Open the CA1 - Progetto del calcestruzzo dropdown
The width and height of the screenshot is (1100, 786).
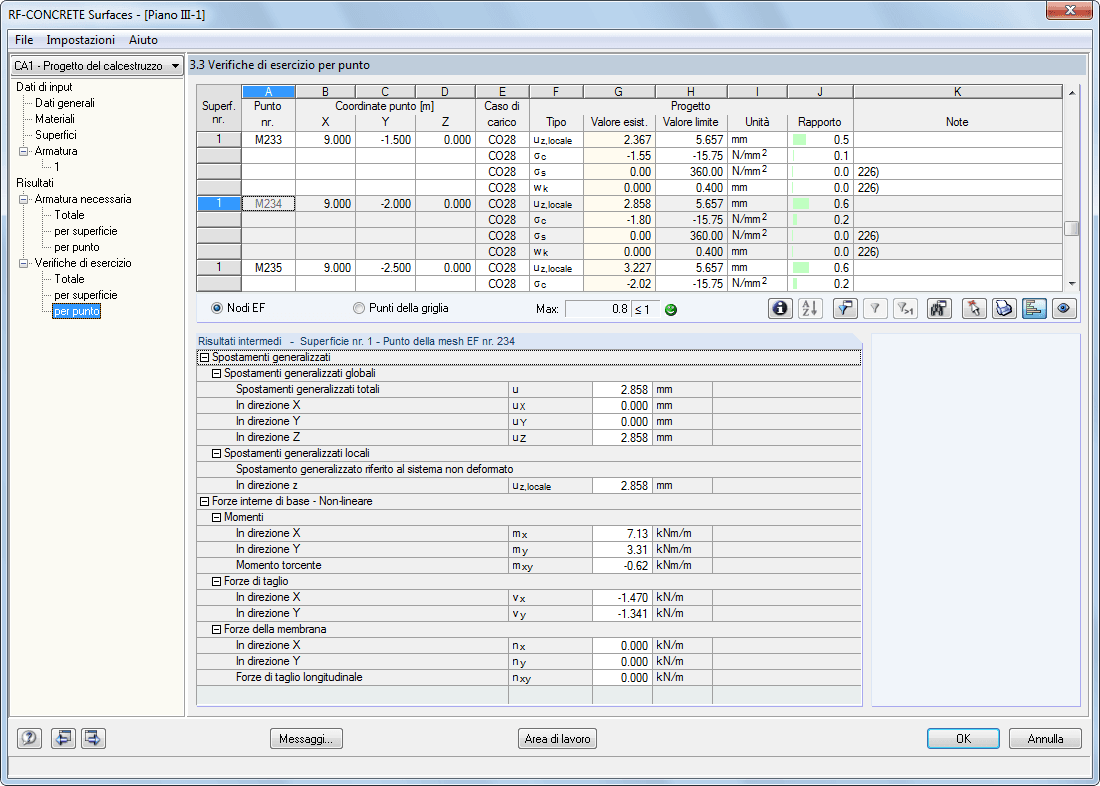click(97, 66)
